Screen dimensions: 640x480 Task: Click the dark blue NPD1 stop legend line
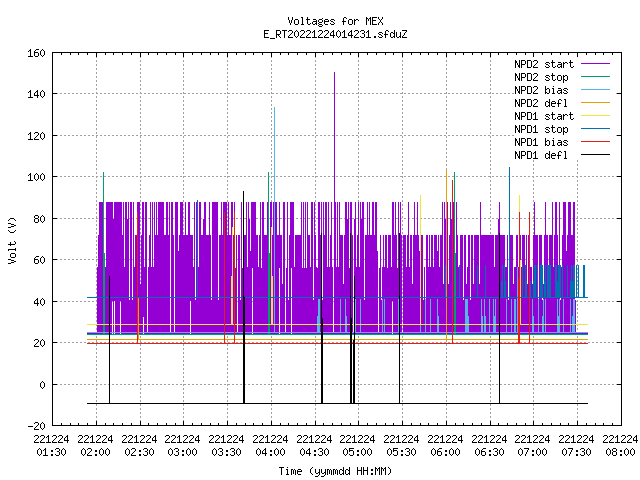click(595, 129)
